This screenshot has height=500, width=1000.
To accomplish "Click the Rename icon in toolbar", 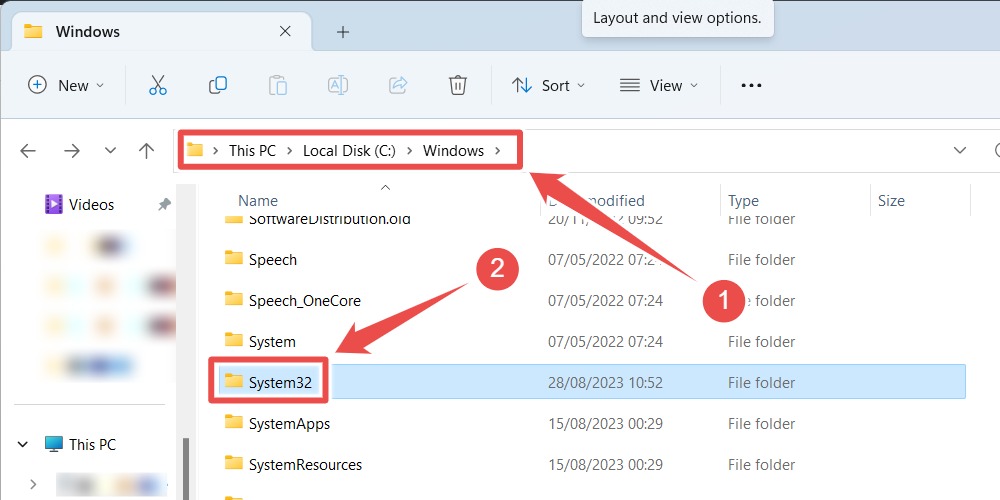I will pyautogui.click(x=337, y=85).
